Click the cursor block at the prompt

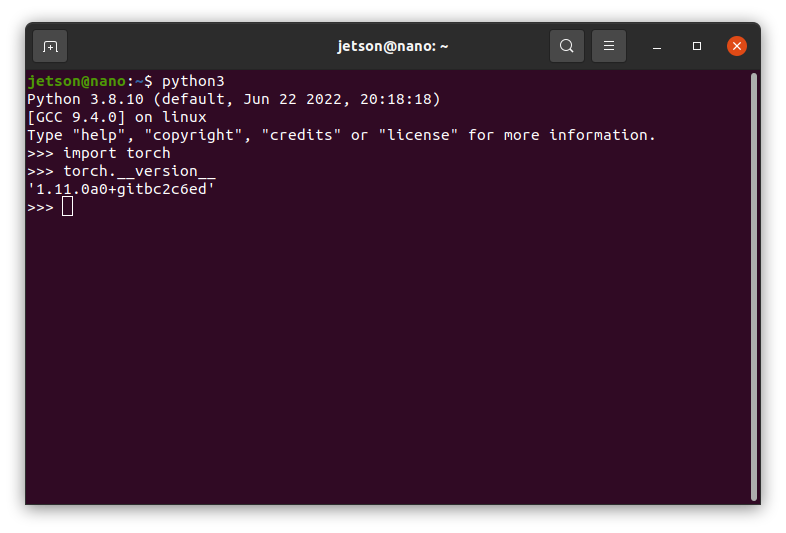[68, 207]
